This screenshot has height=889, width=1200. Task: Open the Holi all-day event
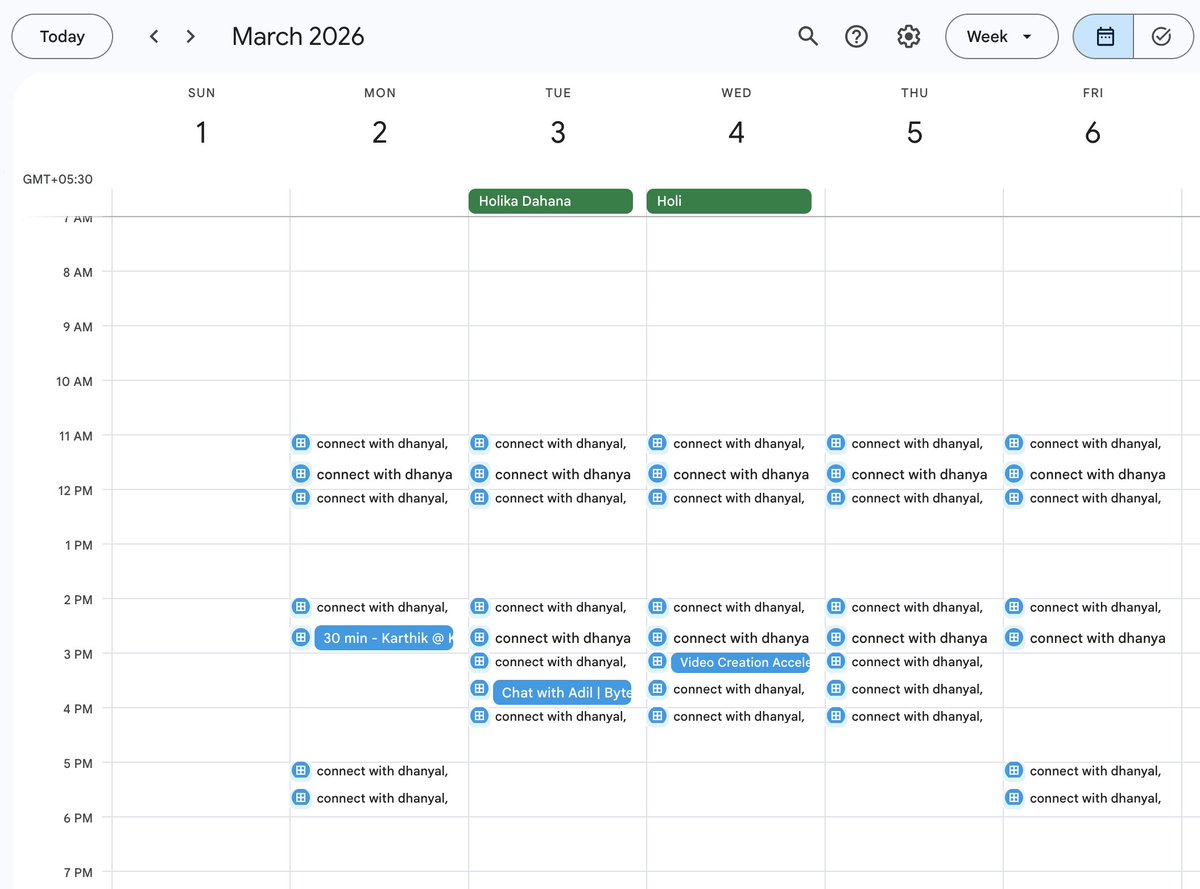[x=729, y=201]
